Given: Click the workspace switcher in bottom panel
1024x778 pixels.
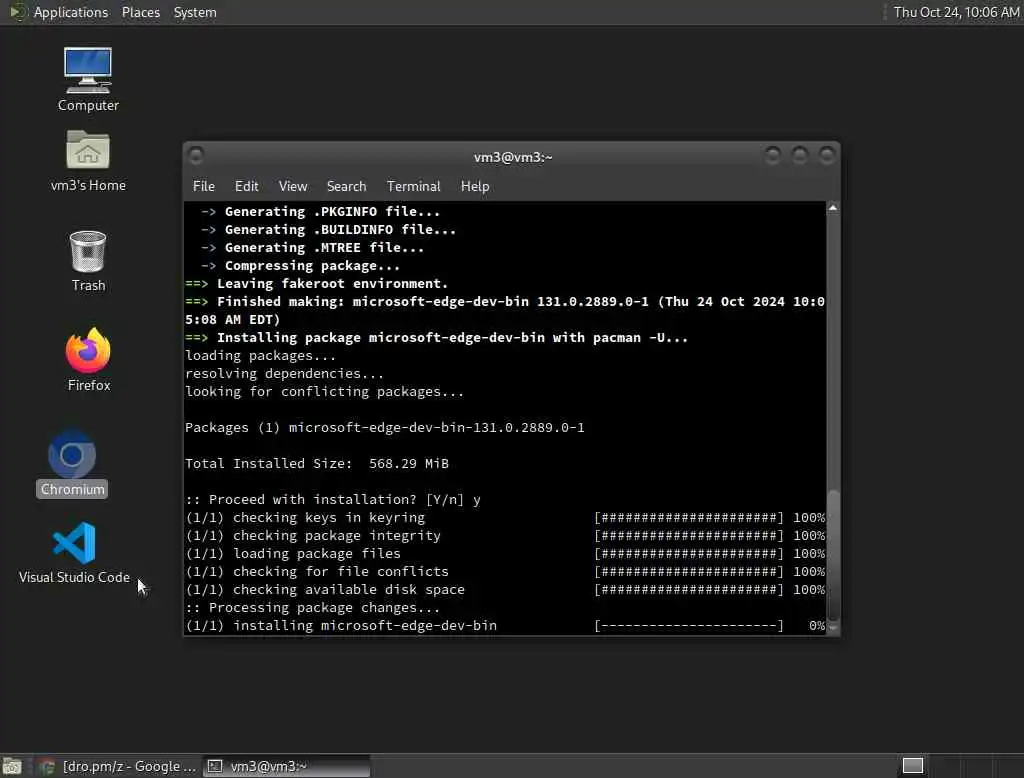Looking at the screenshot, I should click(912, 766).
